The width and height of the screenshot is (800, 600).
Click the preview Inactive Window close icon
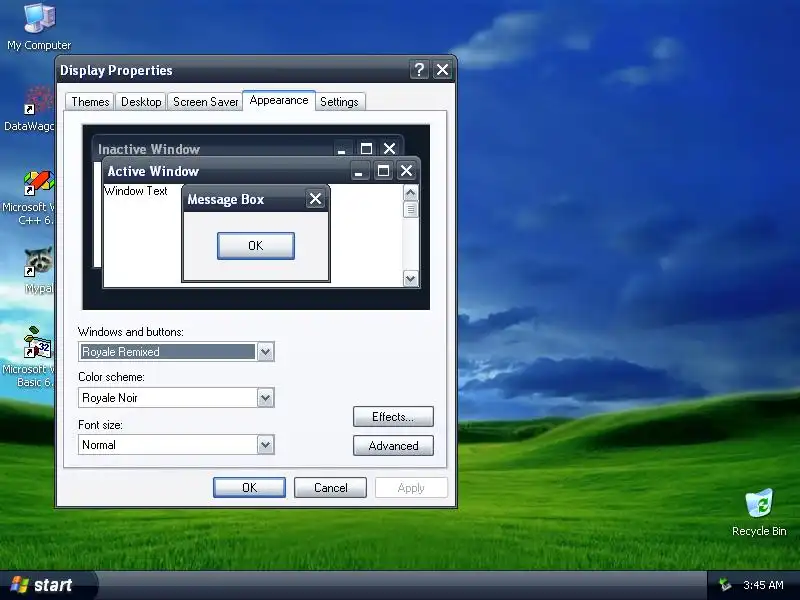click(x=389, y=148)
